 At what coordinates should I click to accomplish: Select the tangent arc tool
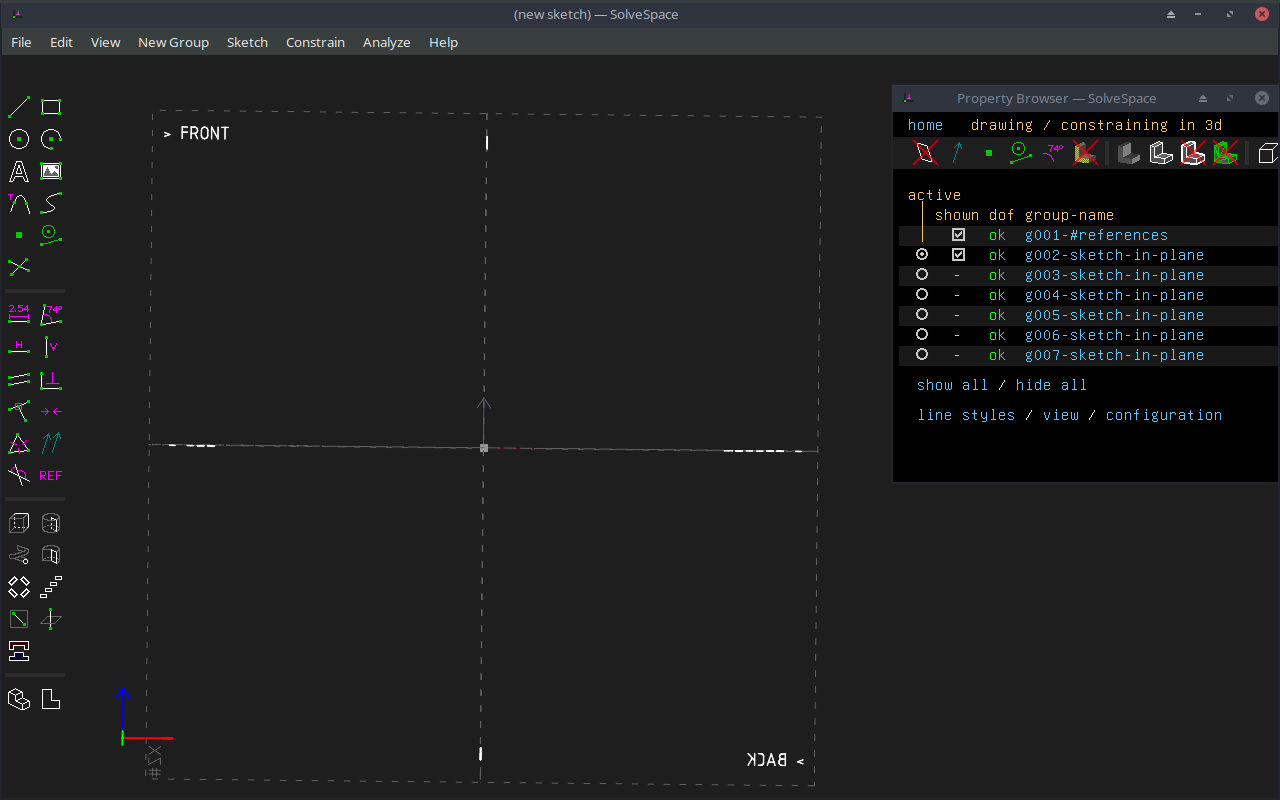[19, 203]
